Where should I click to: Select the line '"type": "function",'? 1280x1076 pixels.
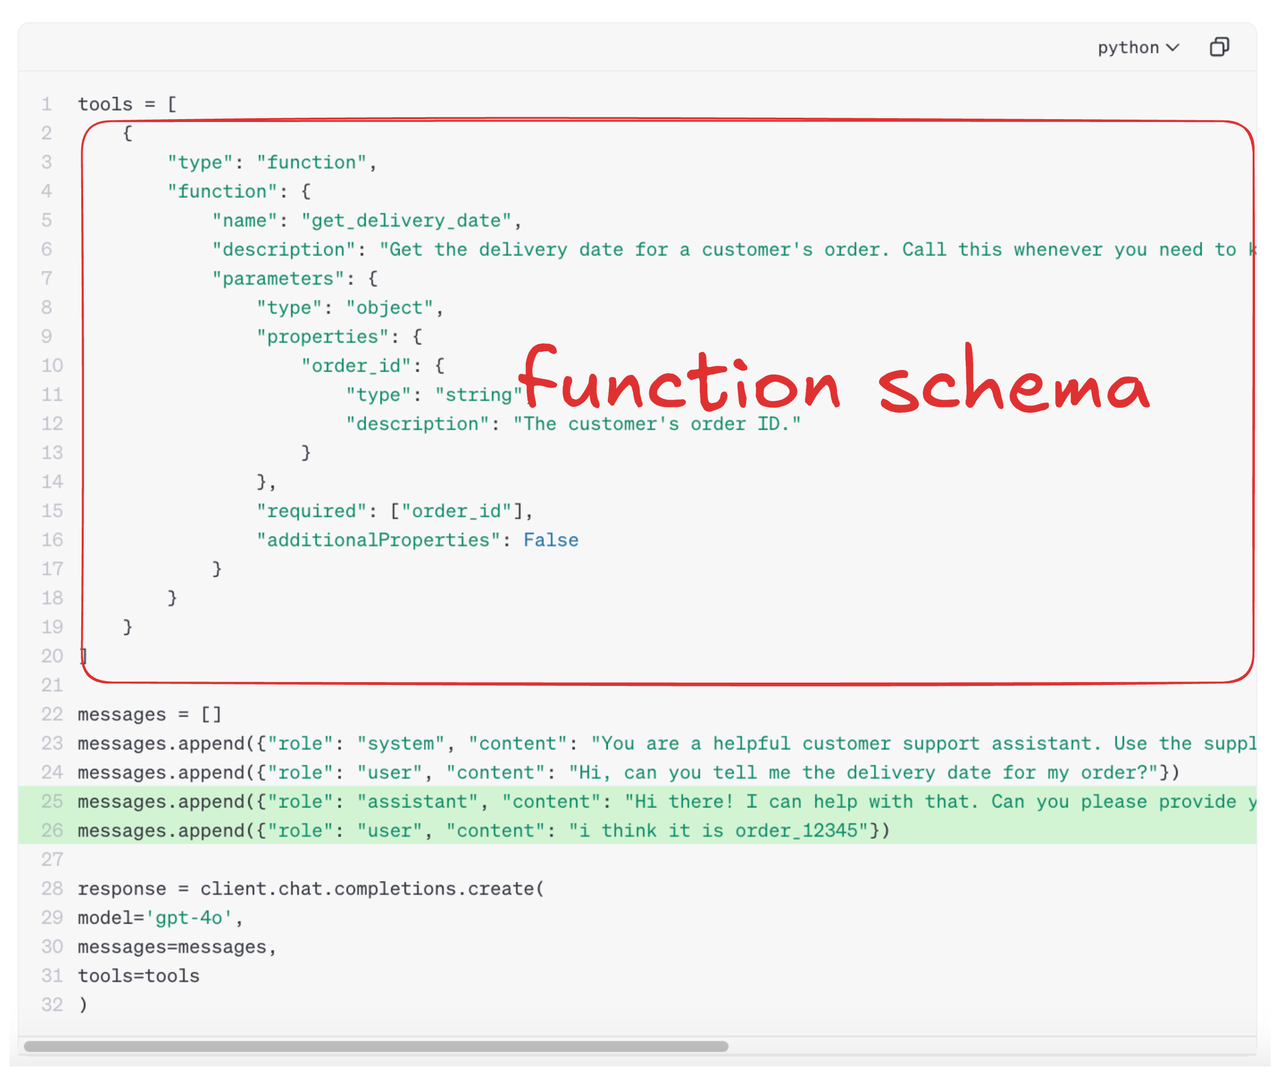click(x=272, y=162)
